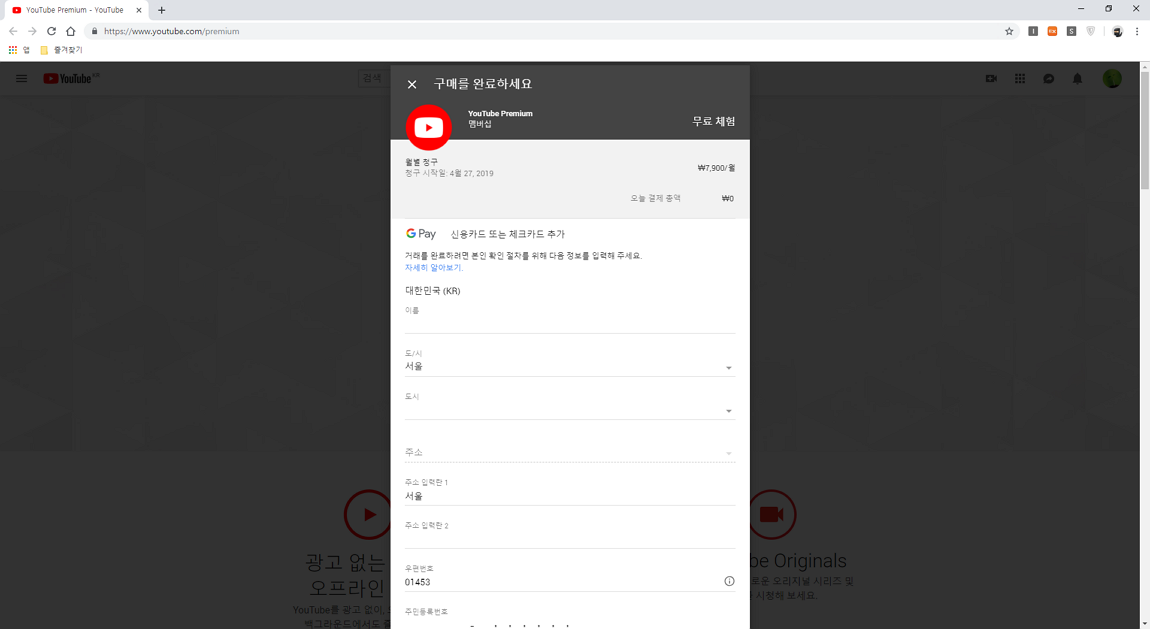Click the browser forward arrow
1150x629 pixels.
pyautogui.click(x=32, y=32)
